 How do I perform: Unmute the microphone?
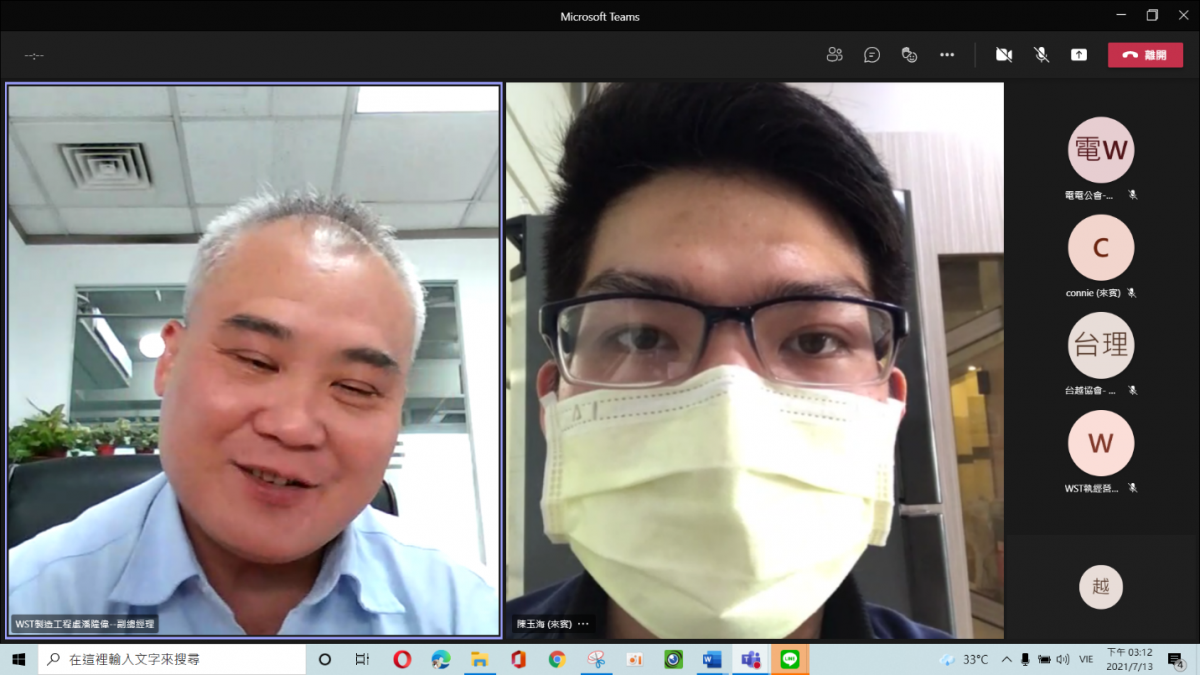[1041, 55]
